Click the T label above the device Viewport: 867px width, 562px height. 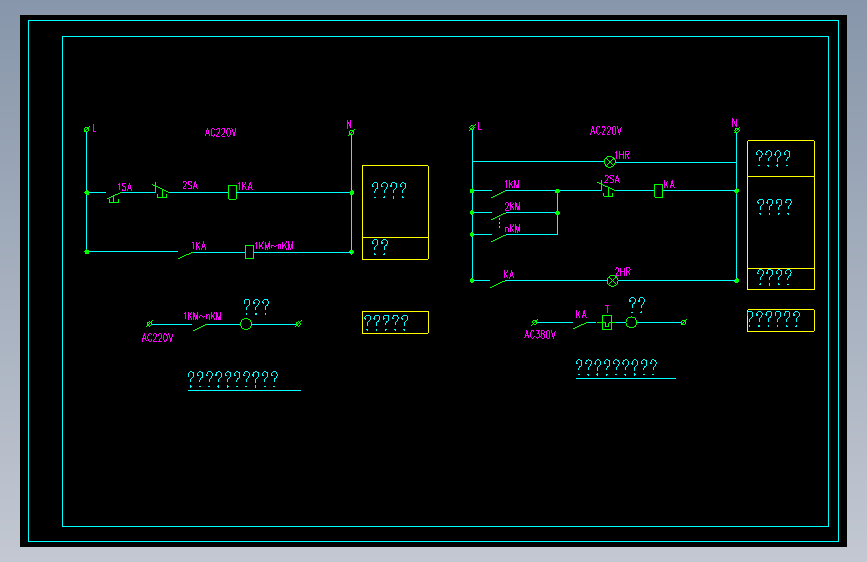coord(607,309)
